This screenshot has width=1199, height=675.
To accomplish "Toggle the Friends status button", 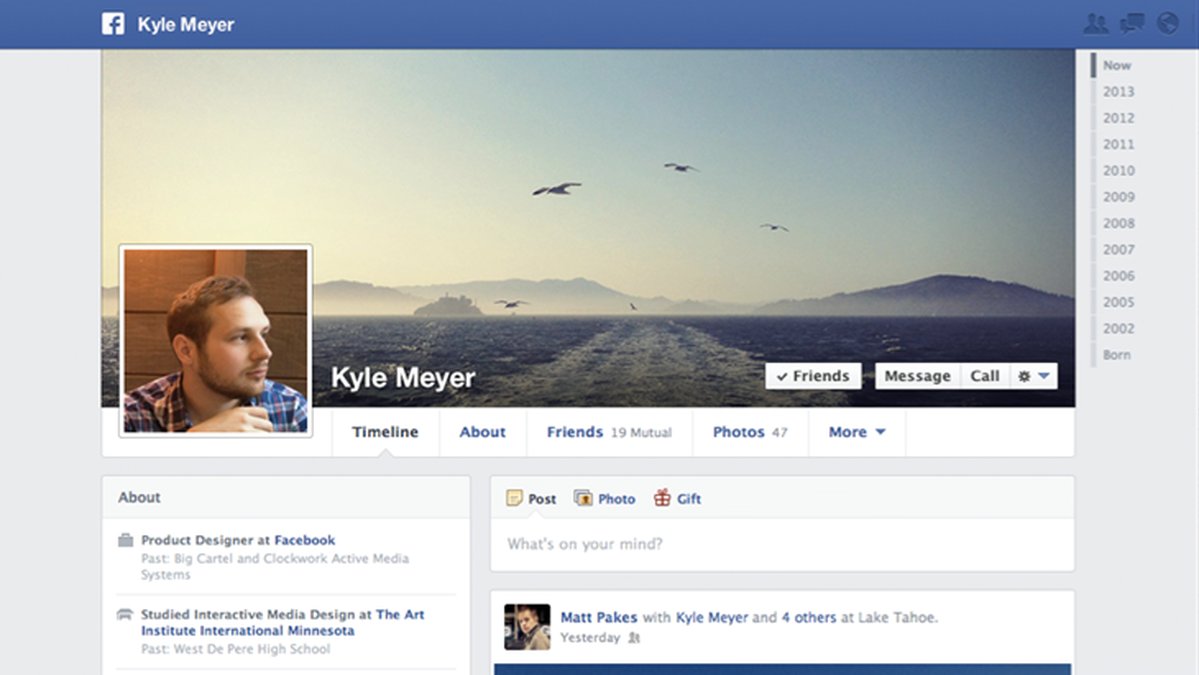I will (813, 376).
